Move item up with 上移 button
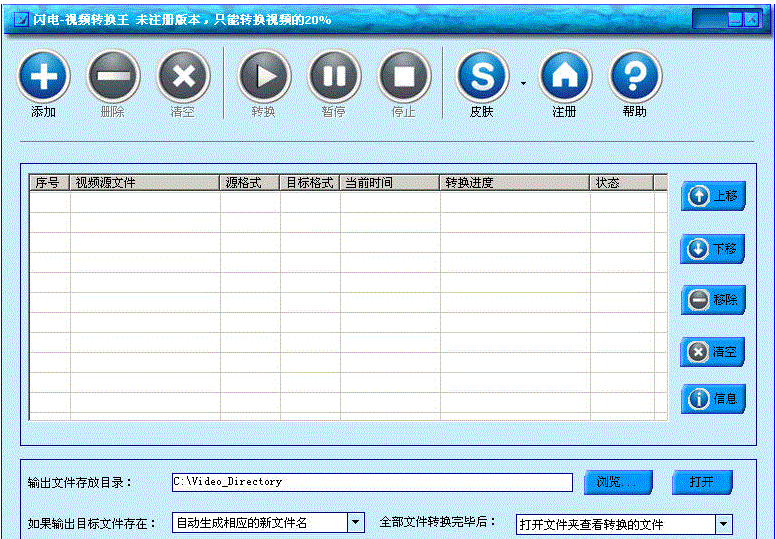Viewport: 776px width, 539px height. click(x=713, y=196)
